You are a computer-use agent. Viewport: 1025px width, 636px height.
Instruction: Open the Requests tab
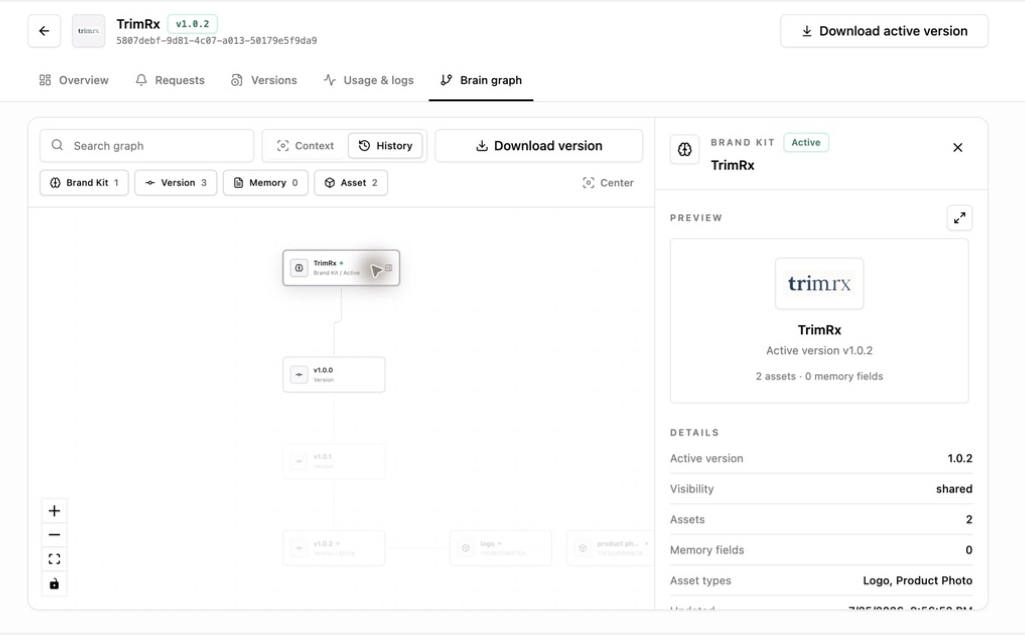tap(170, 80)
